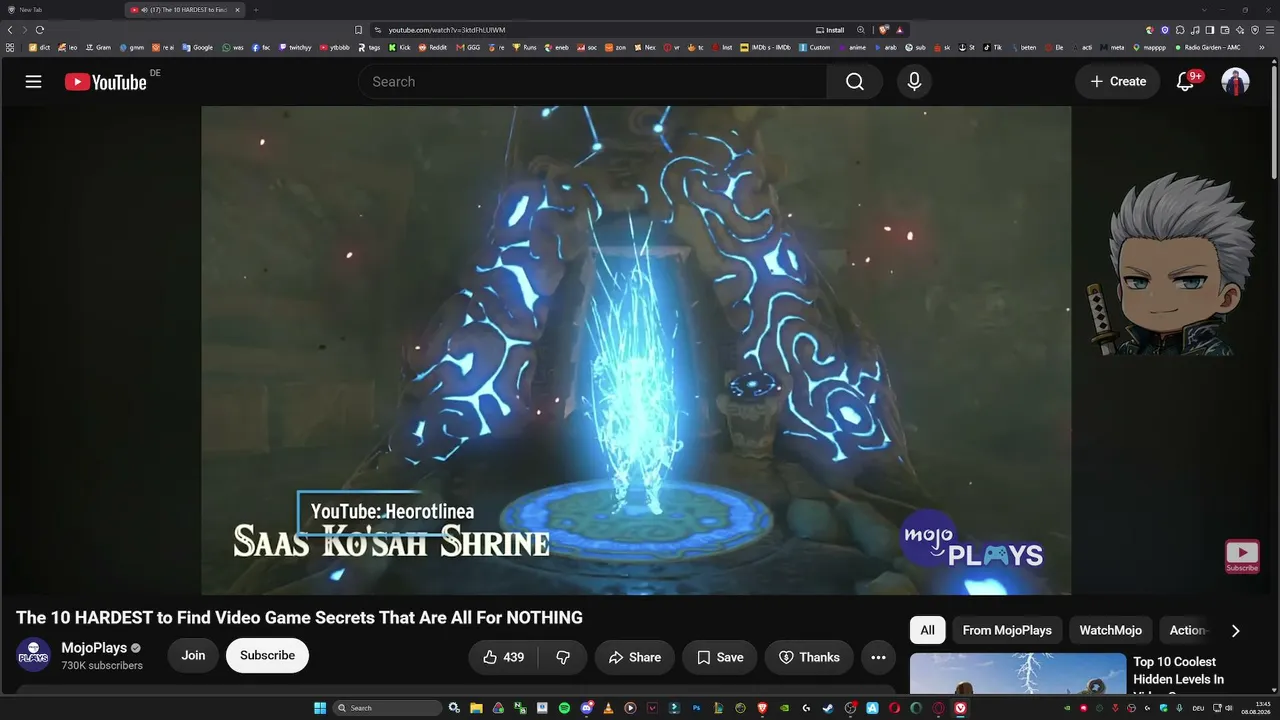Click the YouTube search magnifier button
This screenshot has height=720, width=1280.
click(x=855, y=82)
